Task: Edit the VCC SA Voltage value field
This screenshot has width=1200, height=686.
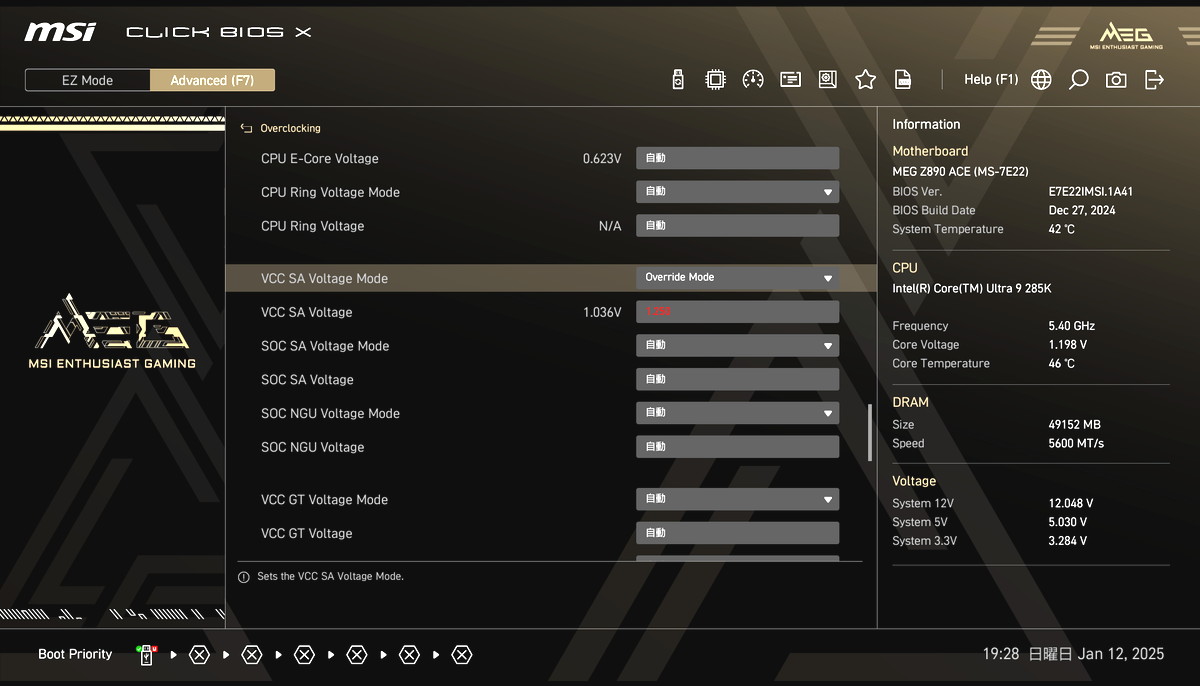Action: coord(738,312)
